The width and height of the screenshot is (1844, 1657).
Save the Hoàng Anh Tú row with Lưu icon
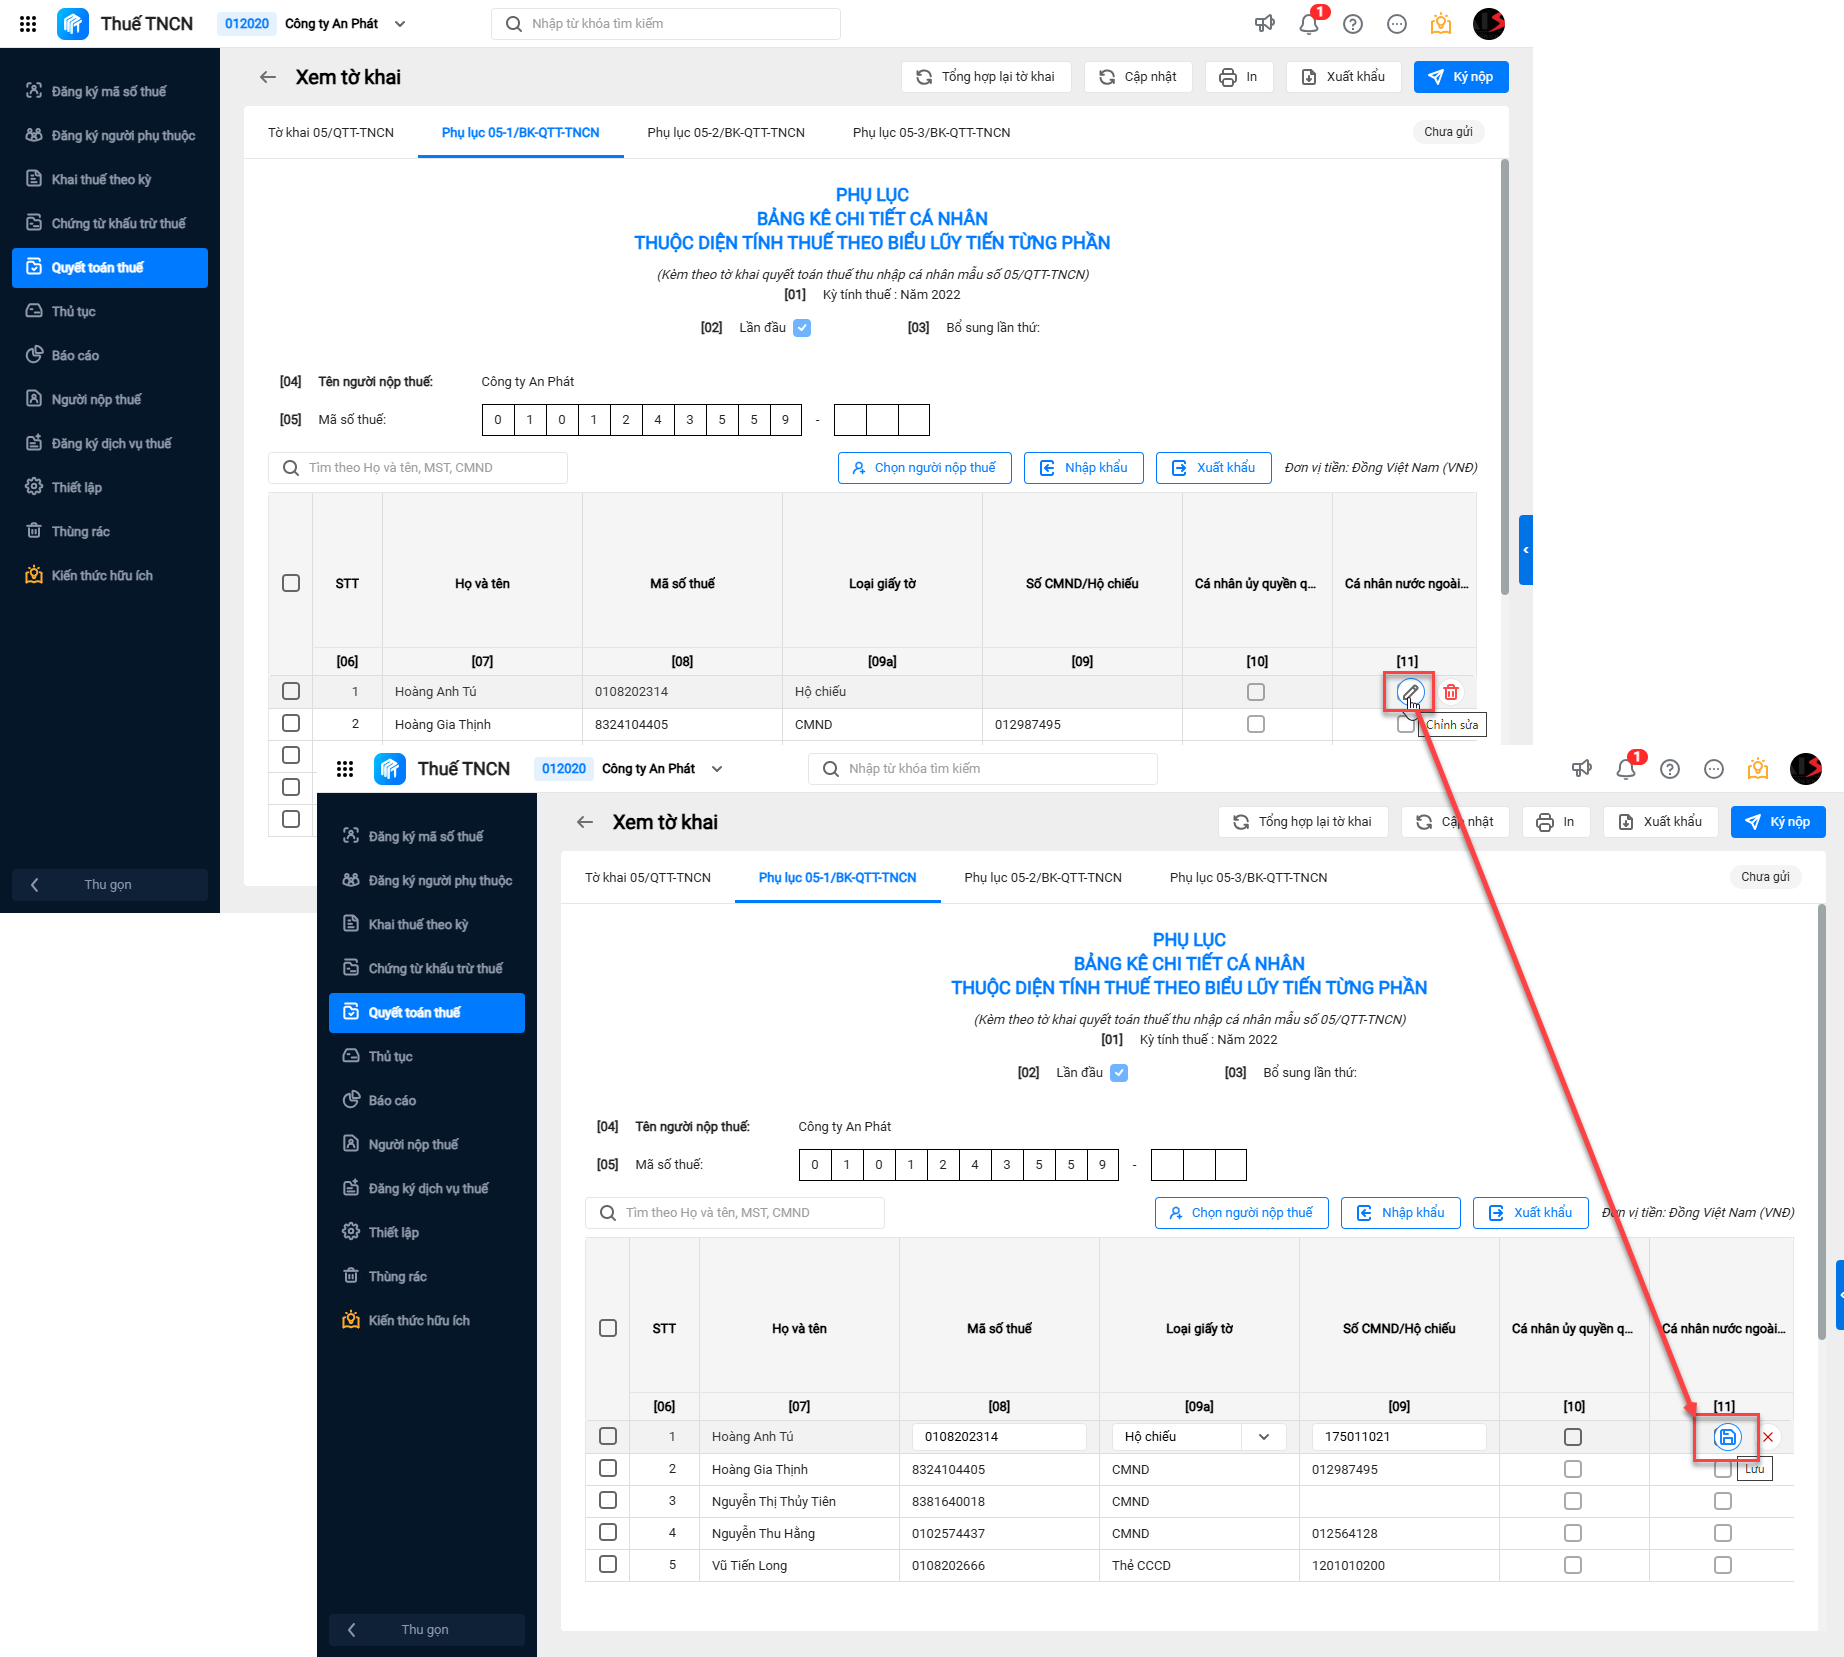pyautogui.click(x=1727, y=1437)
